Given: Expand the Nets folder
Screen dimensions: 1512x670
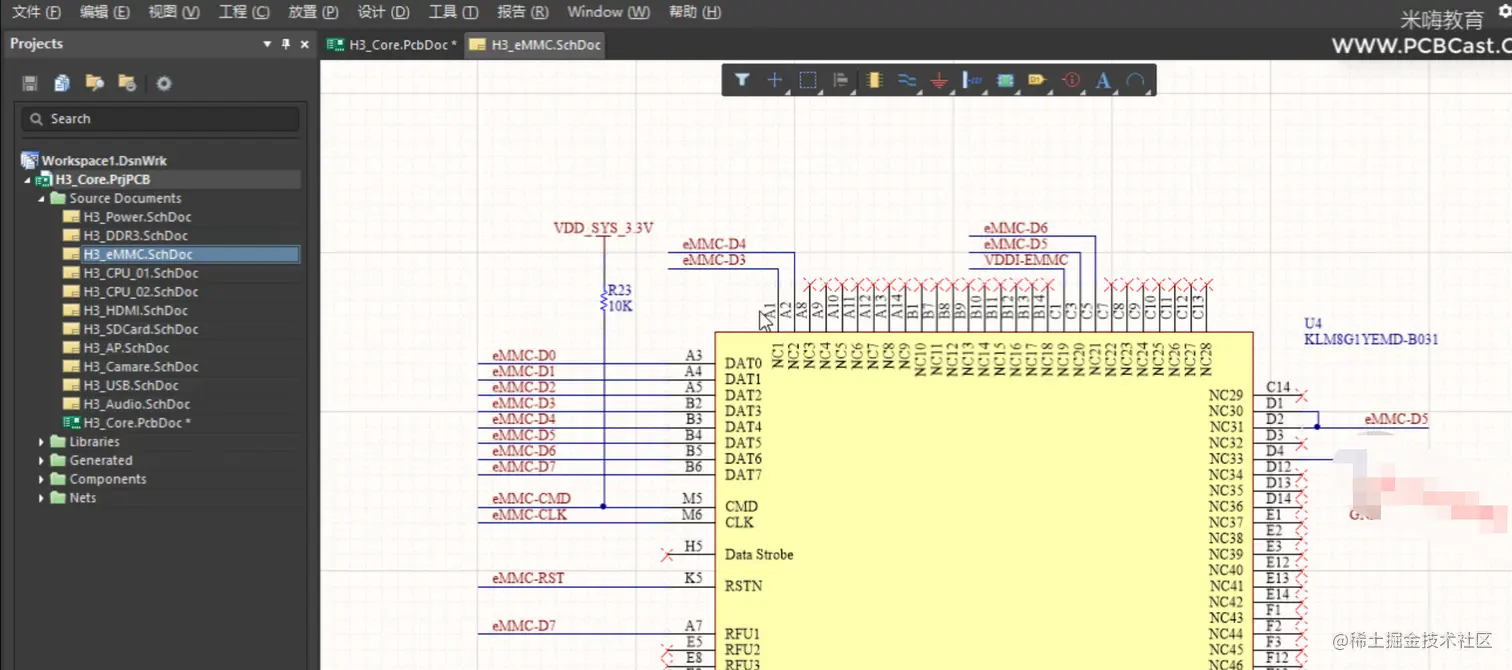Looking at the screenshot, I should pyautogui.click(x=41, y=497).
